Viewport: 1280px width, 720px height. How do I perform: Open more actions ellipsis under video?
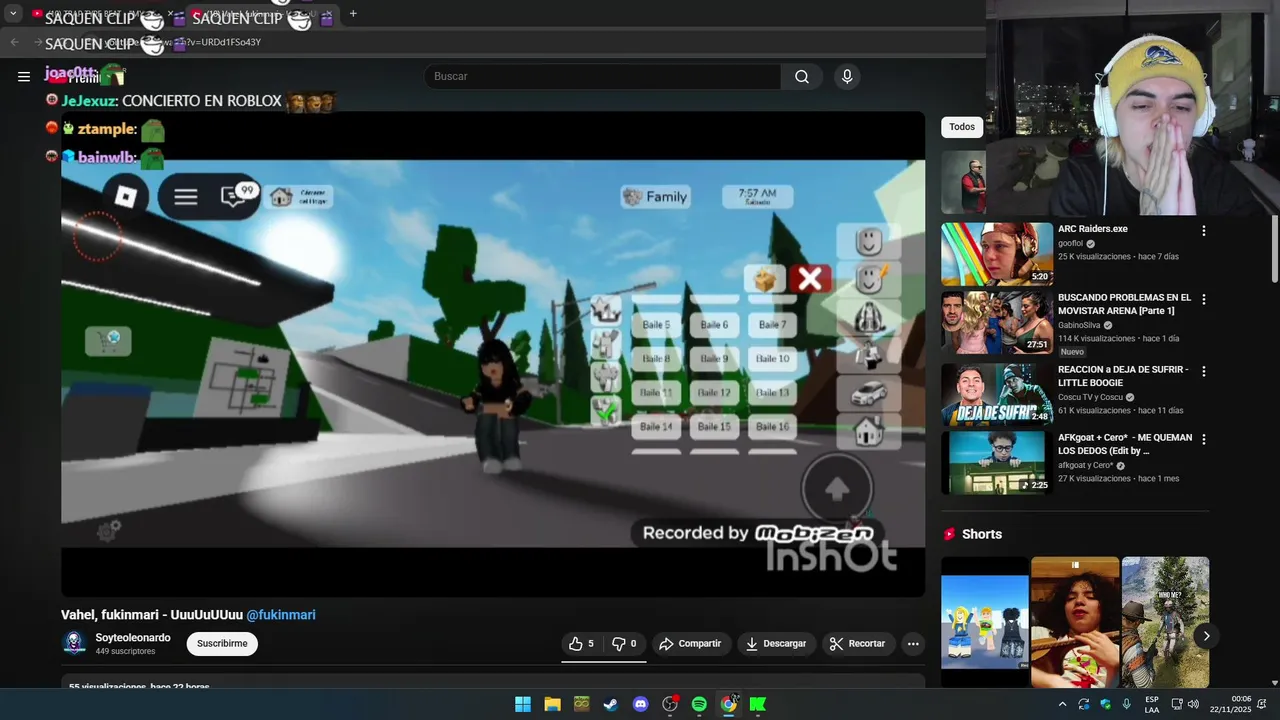[x=913, y=644]
